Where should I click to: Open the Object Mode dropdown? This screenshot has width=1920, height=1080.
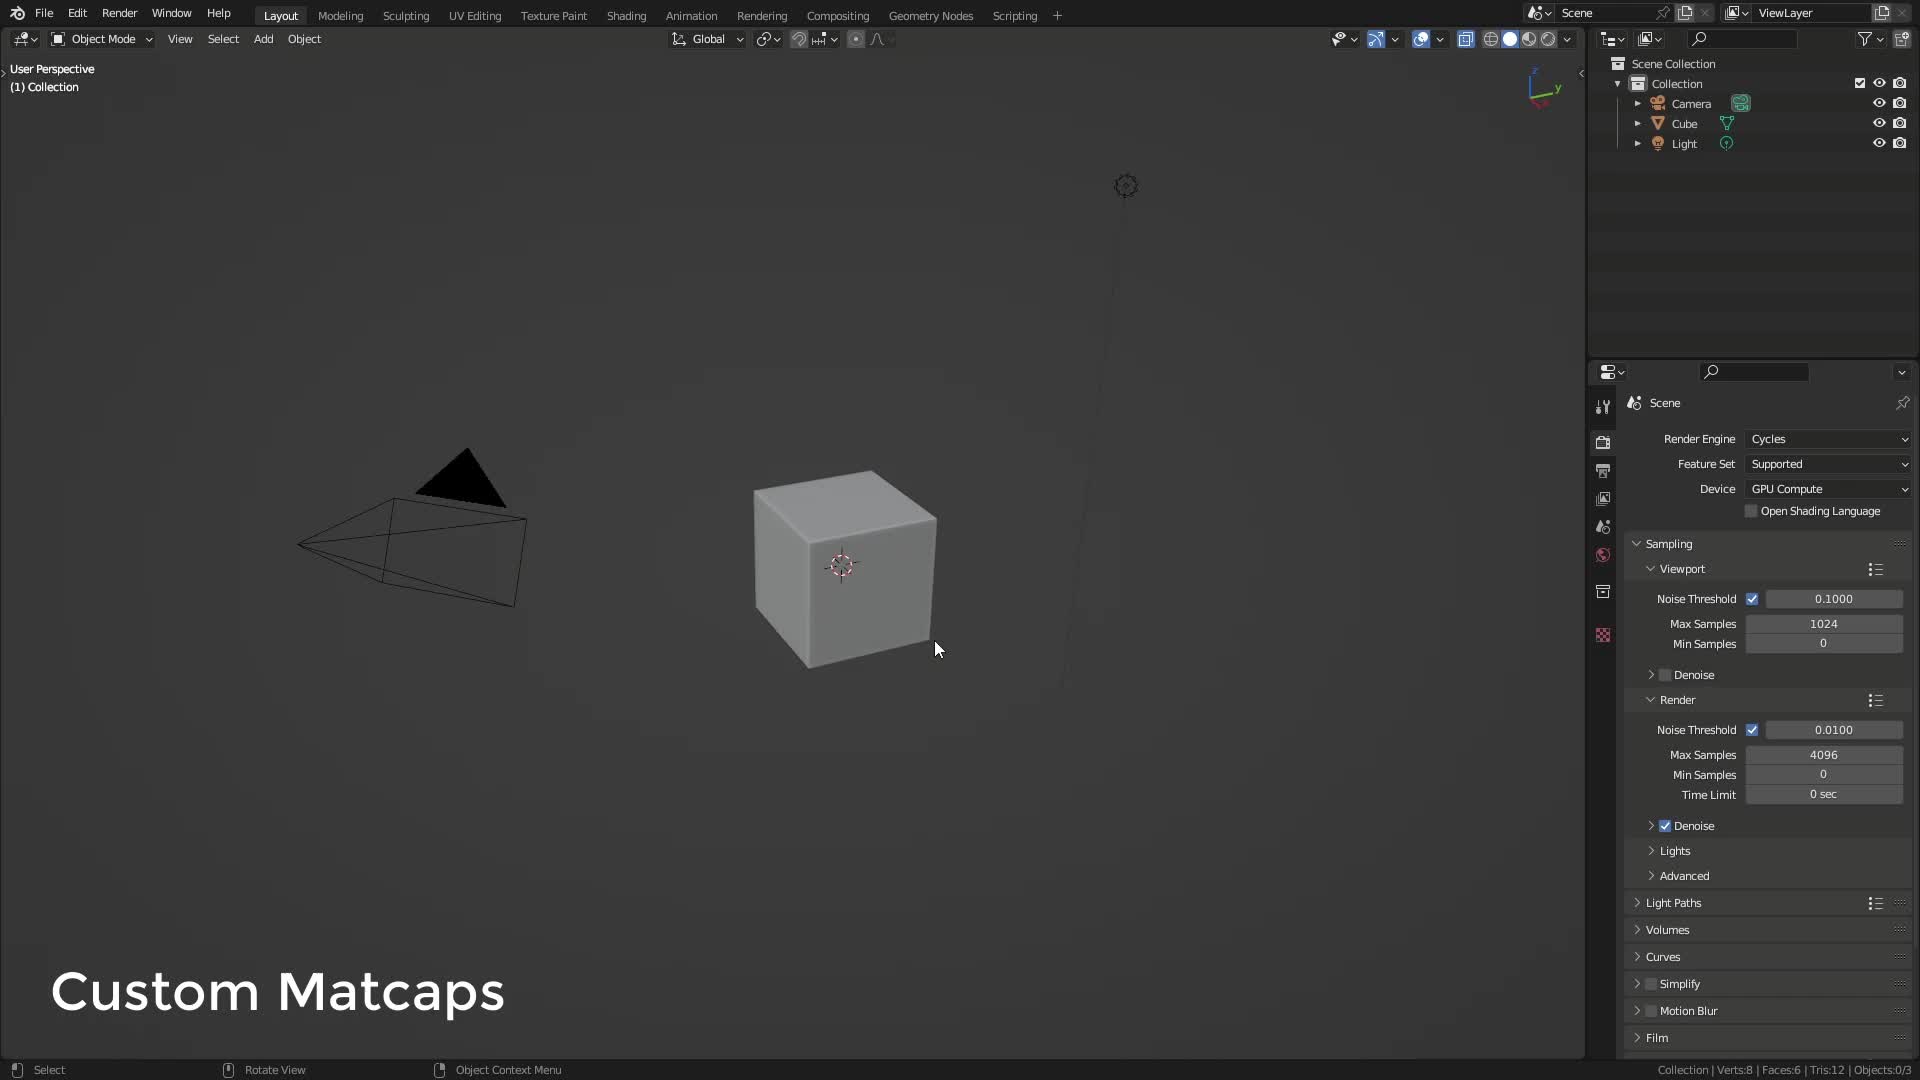[102, 39]
